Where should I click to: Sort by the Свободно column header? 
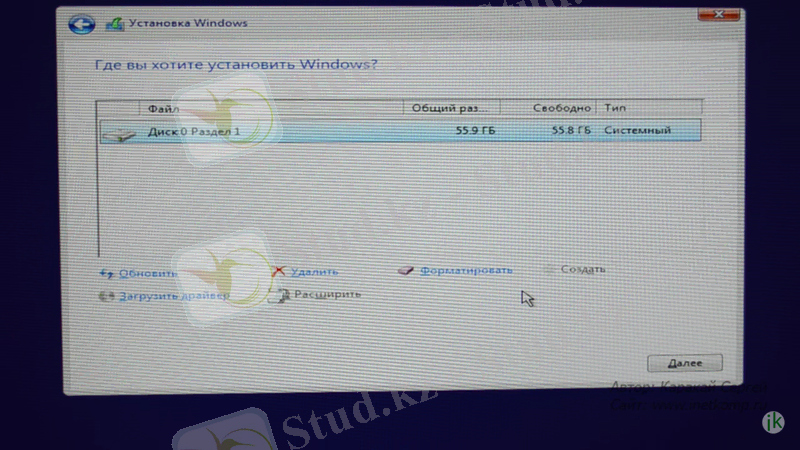click(548, 108)
